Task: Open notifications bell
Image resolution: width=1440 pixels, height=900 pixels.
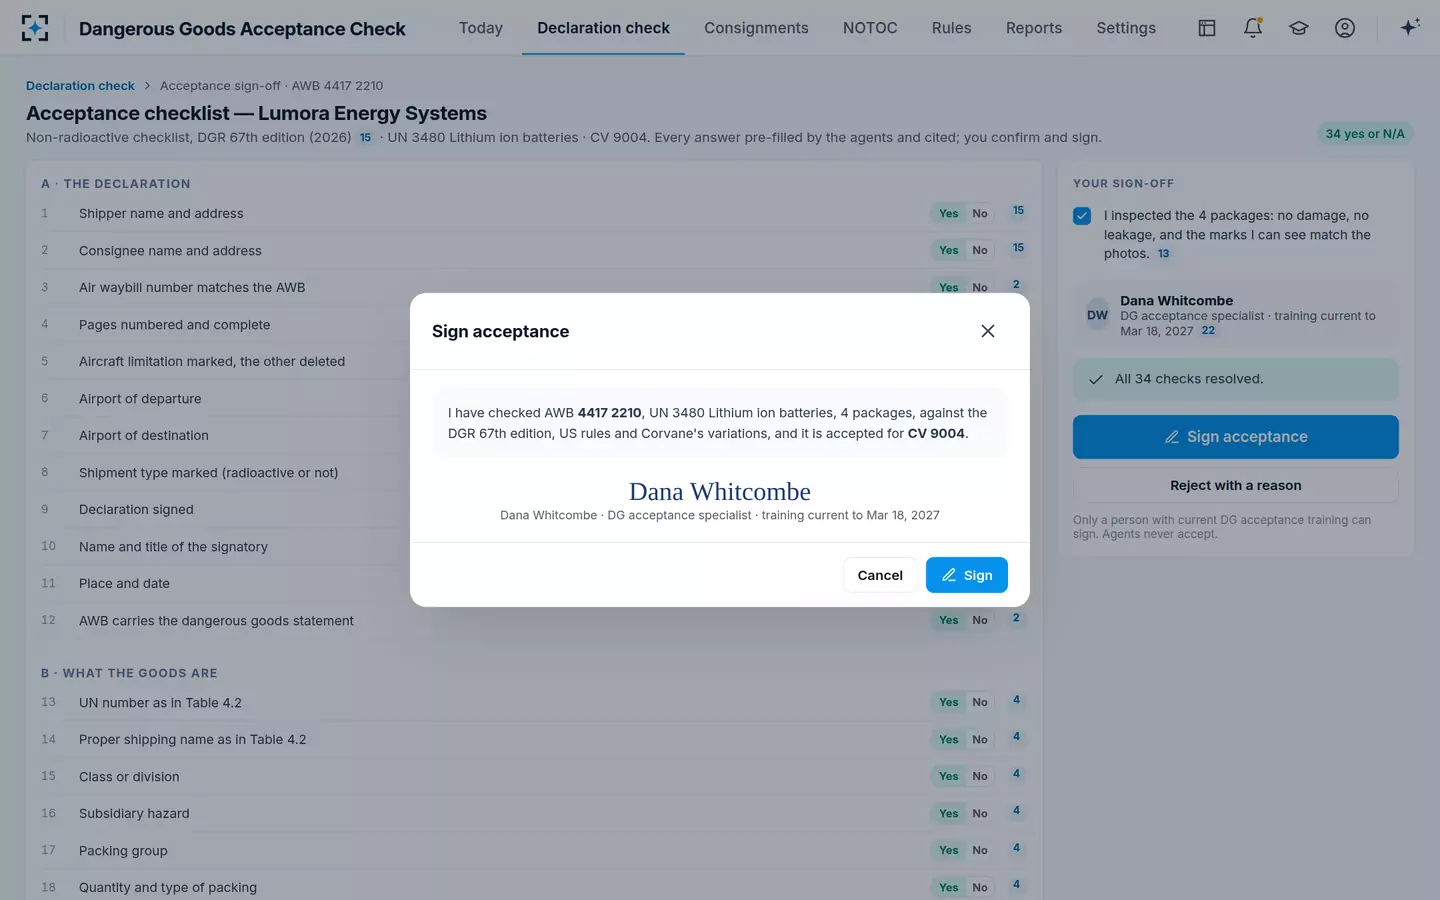Action: click(1253, 28)
